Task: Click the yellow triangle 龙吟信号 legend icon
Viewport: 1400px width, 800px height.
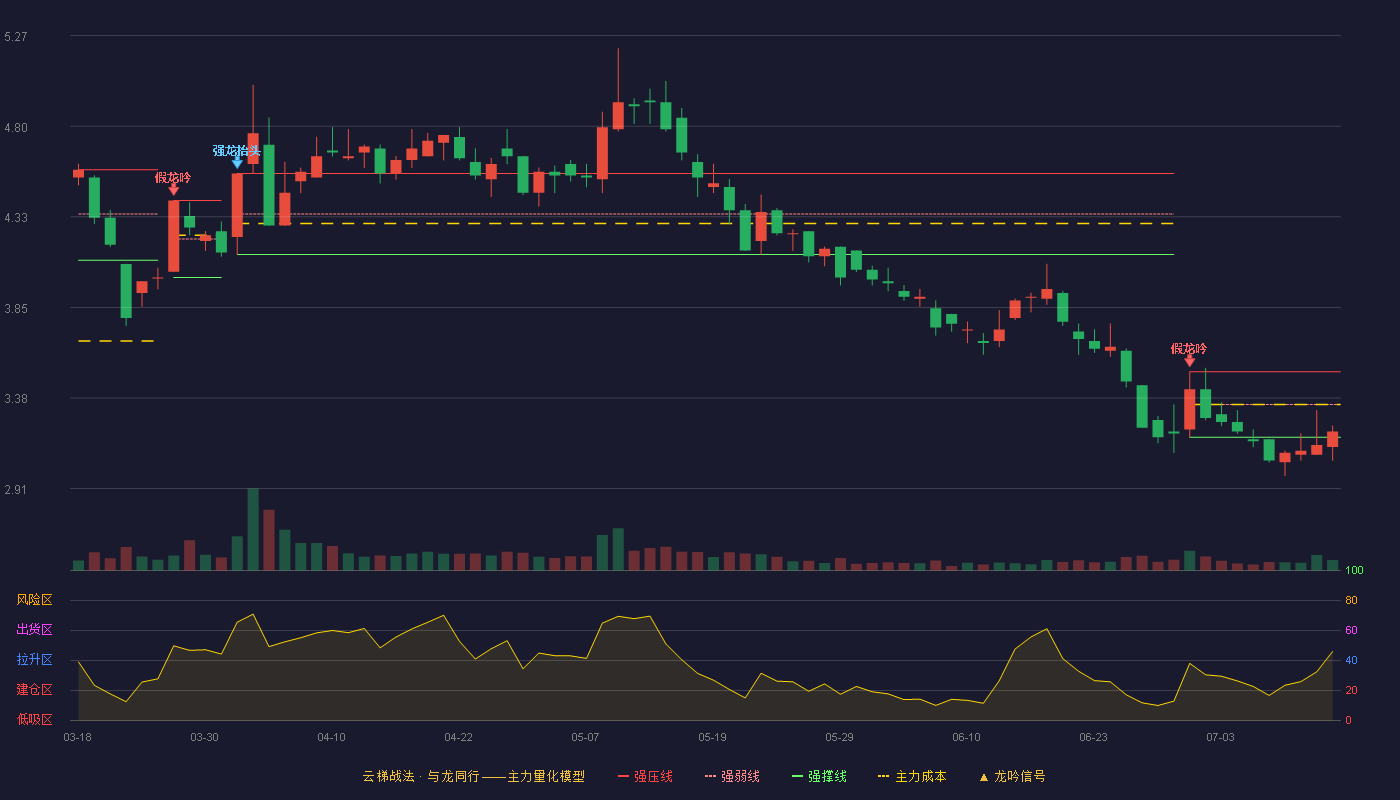Action: 983,776
